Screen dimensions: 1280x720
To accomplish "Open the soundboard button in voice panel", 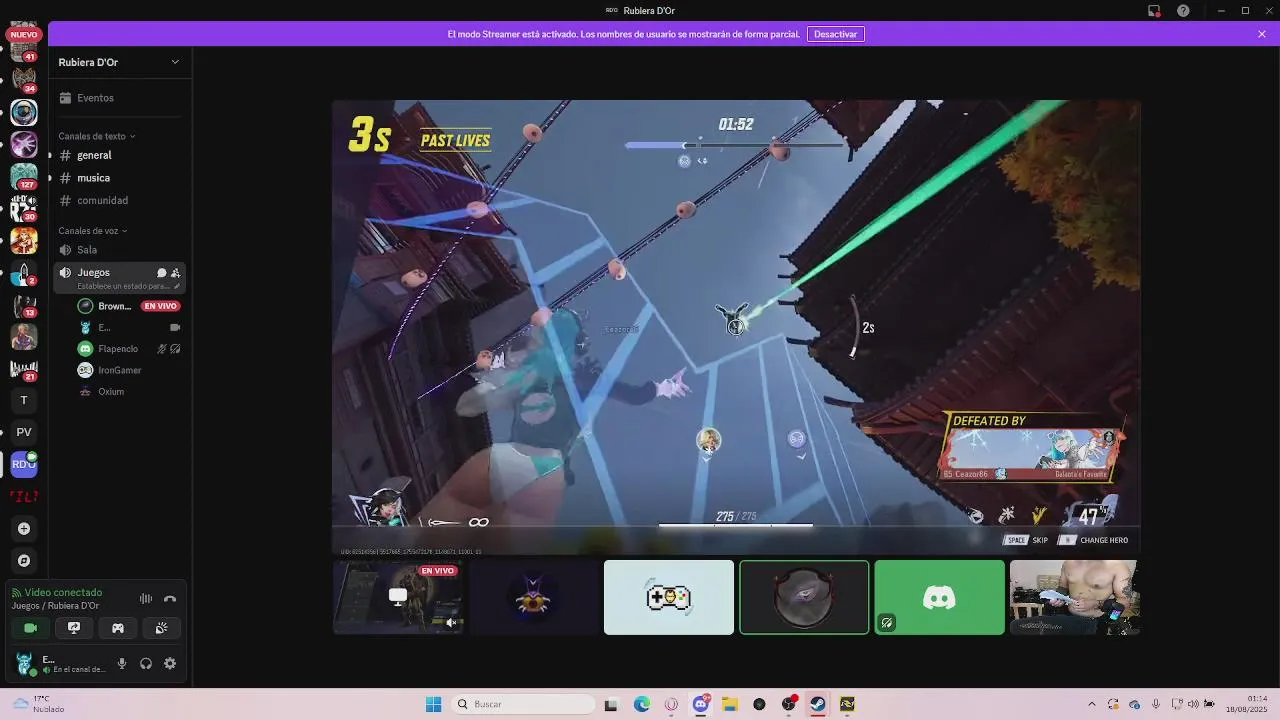I will (x=162, y=628).
